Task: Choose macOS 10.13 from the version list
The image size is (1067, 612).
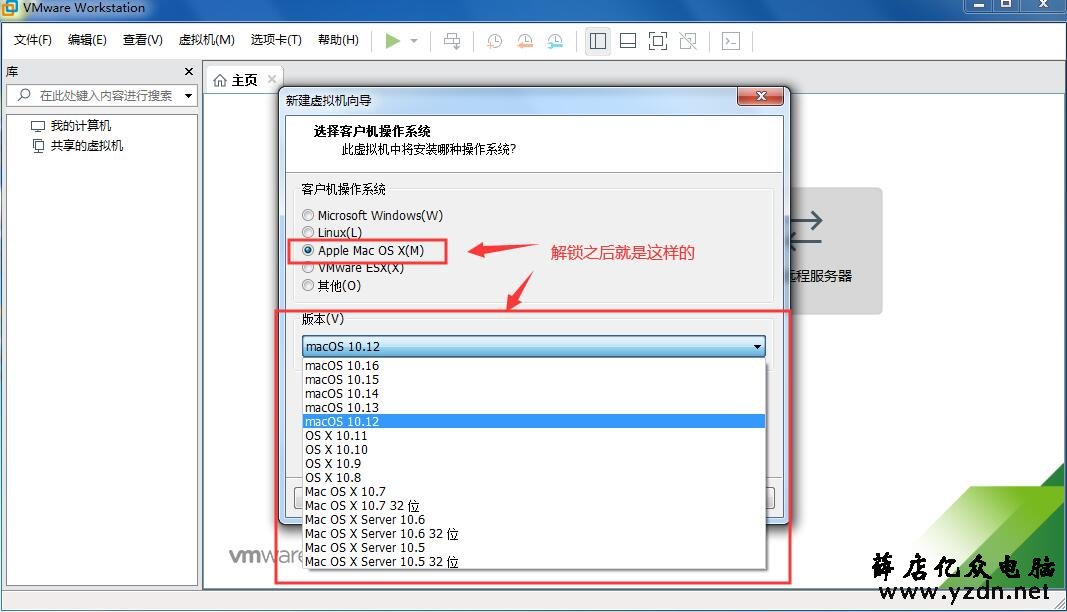Action: coord(534,408)
